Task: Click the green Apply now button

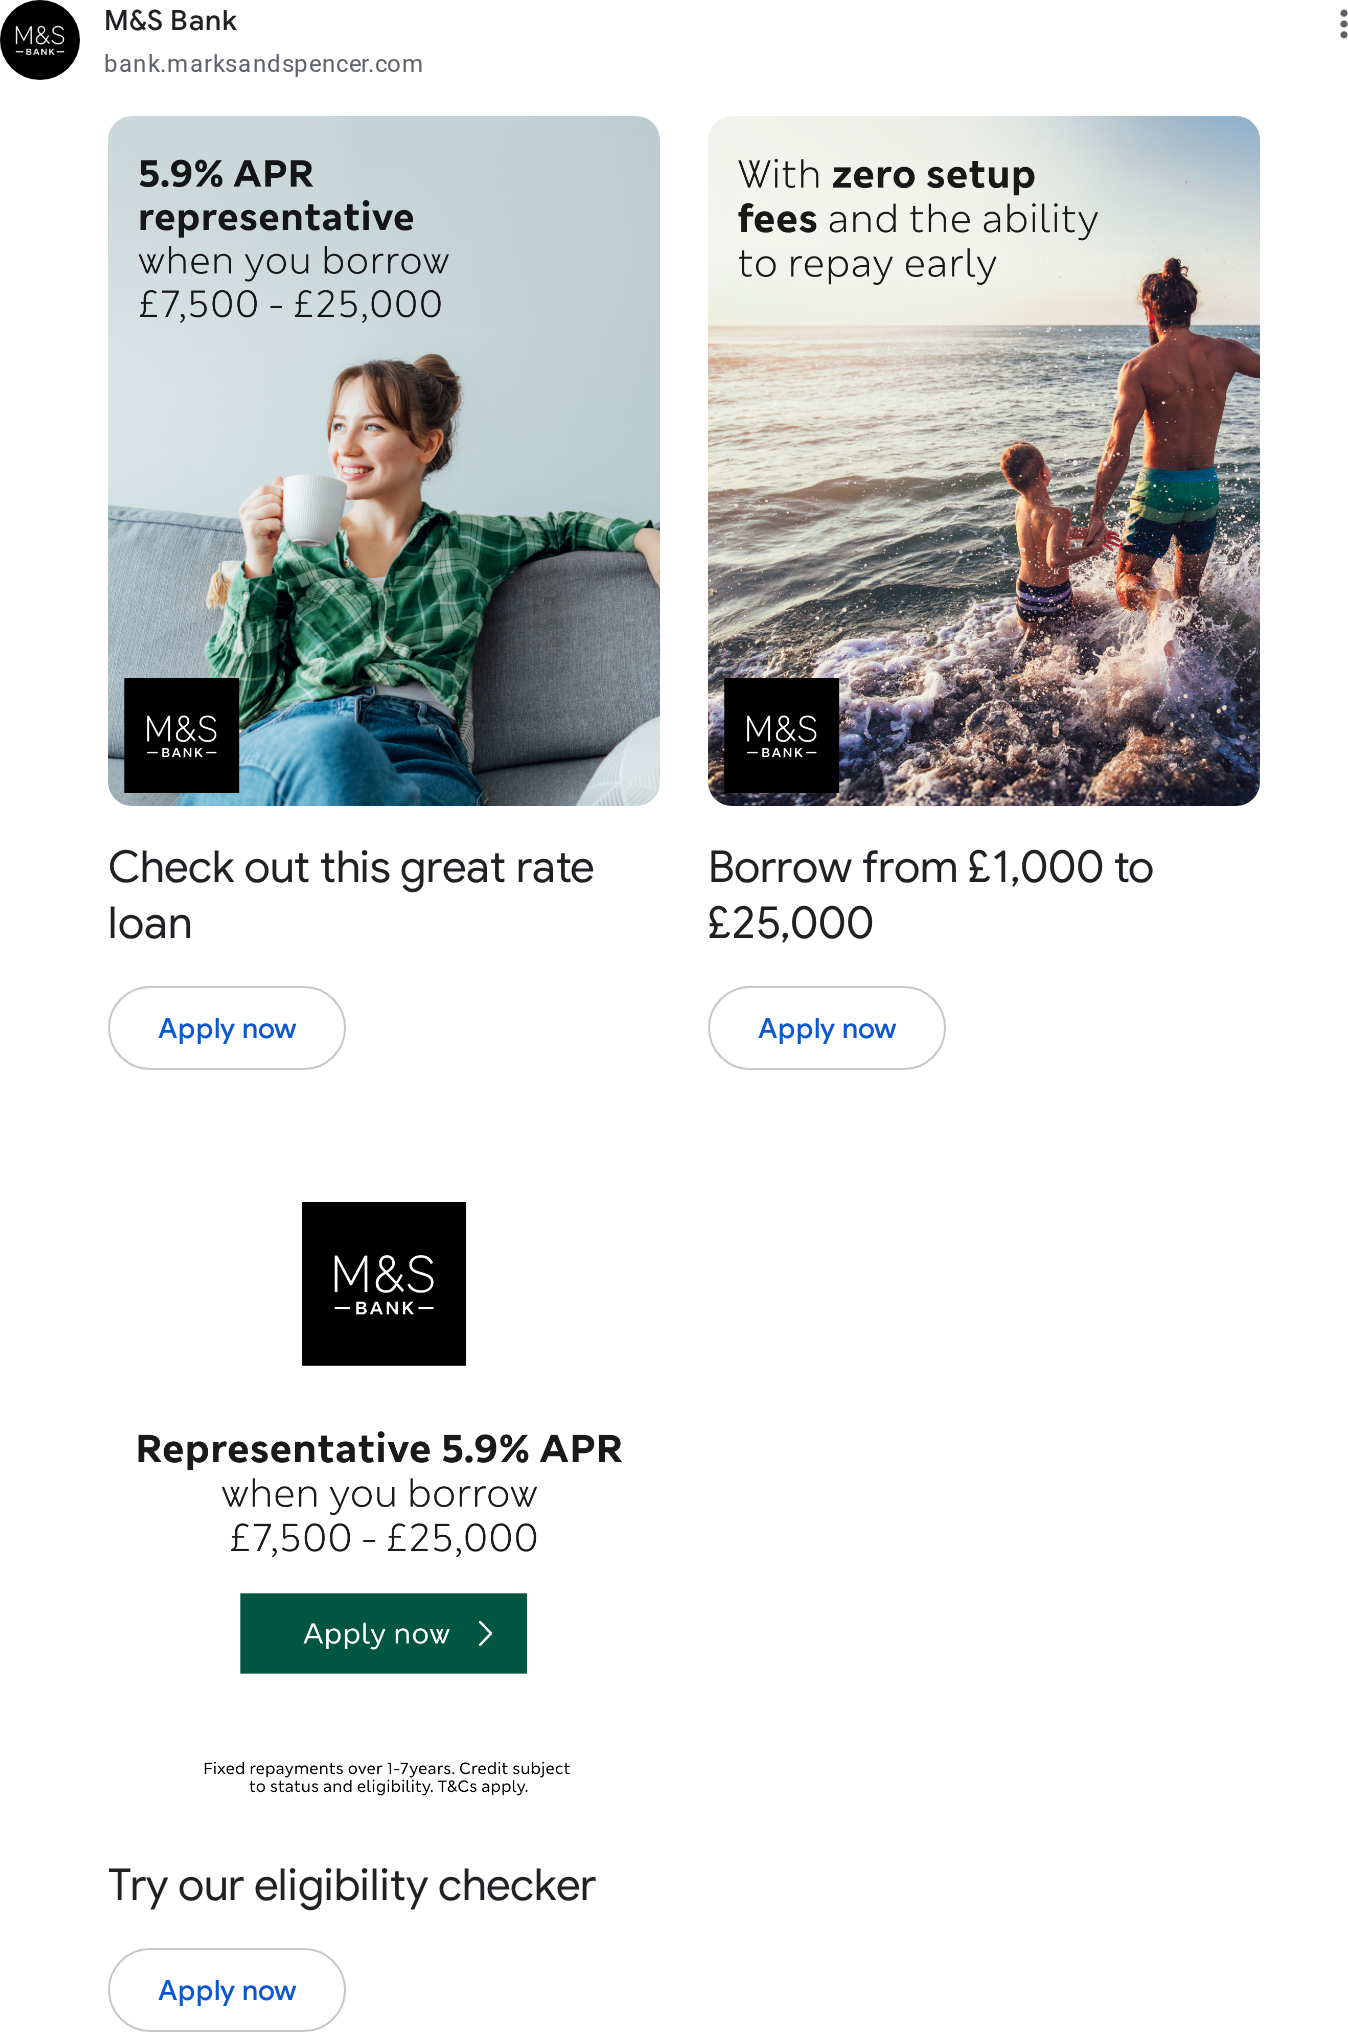Action: tap(383, 1633)
